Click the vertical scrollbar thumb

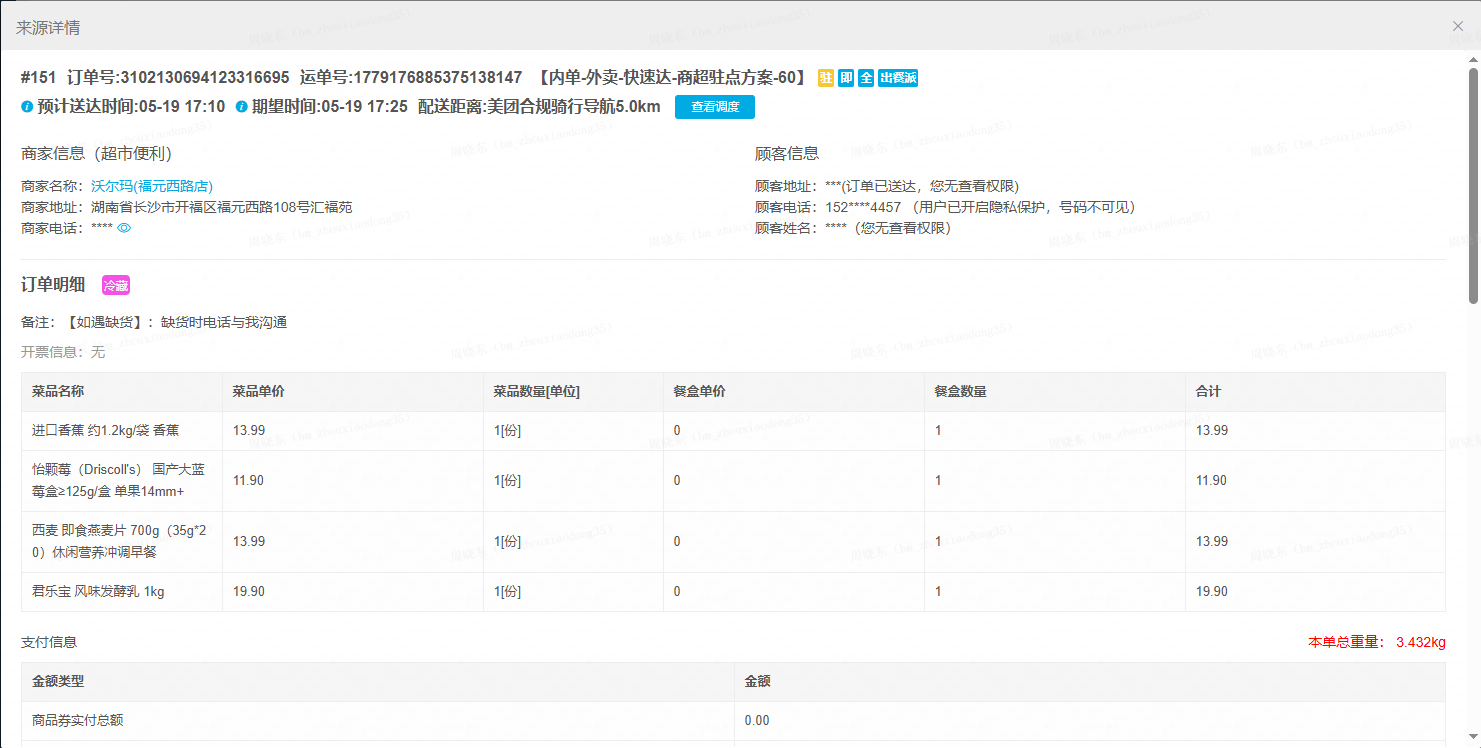tap(1473, 185)
